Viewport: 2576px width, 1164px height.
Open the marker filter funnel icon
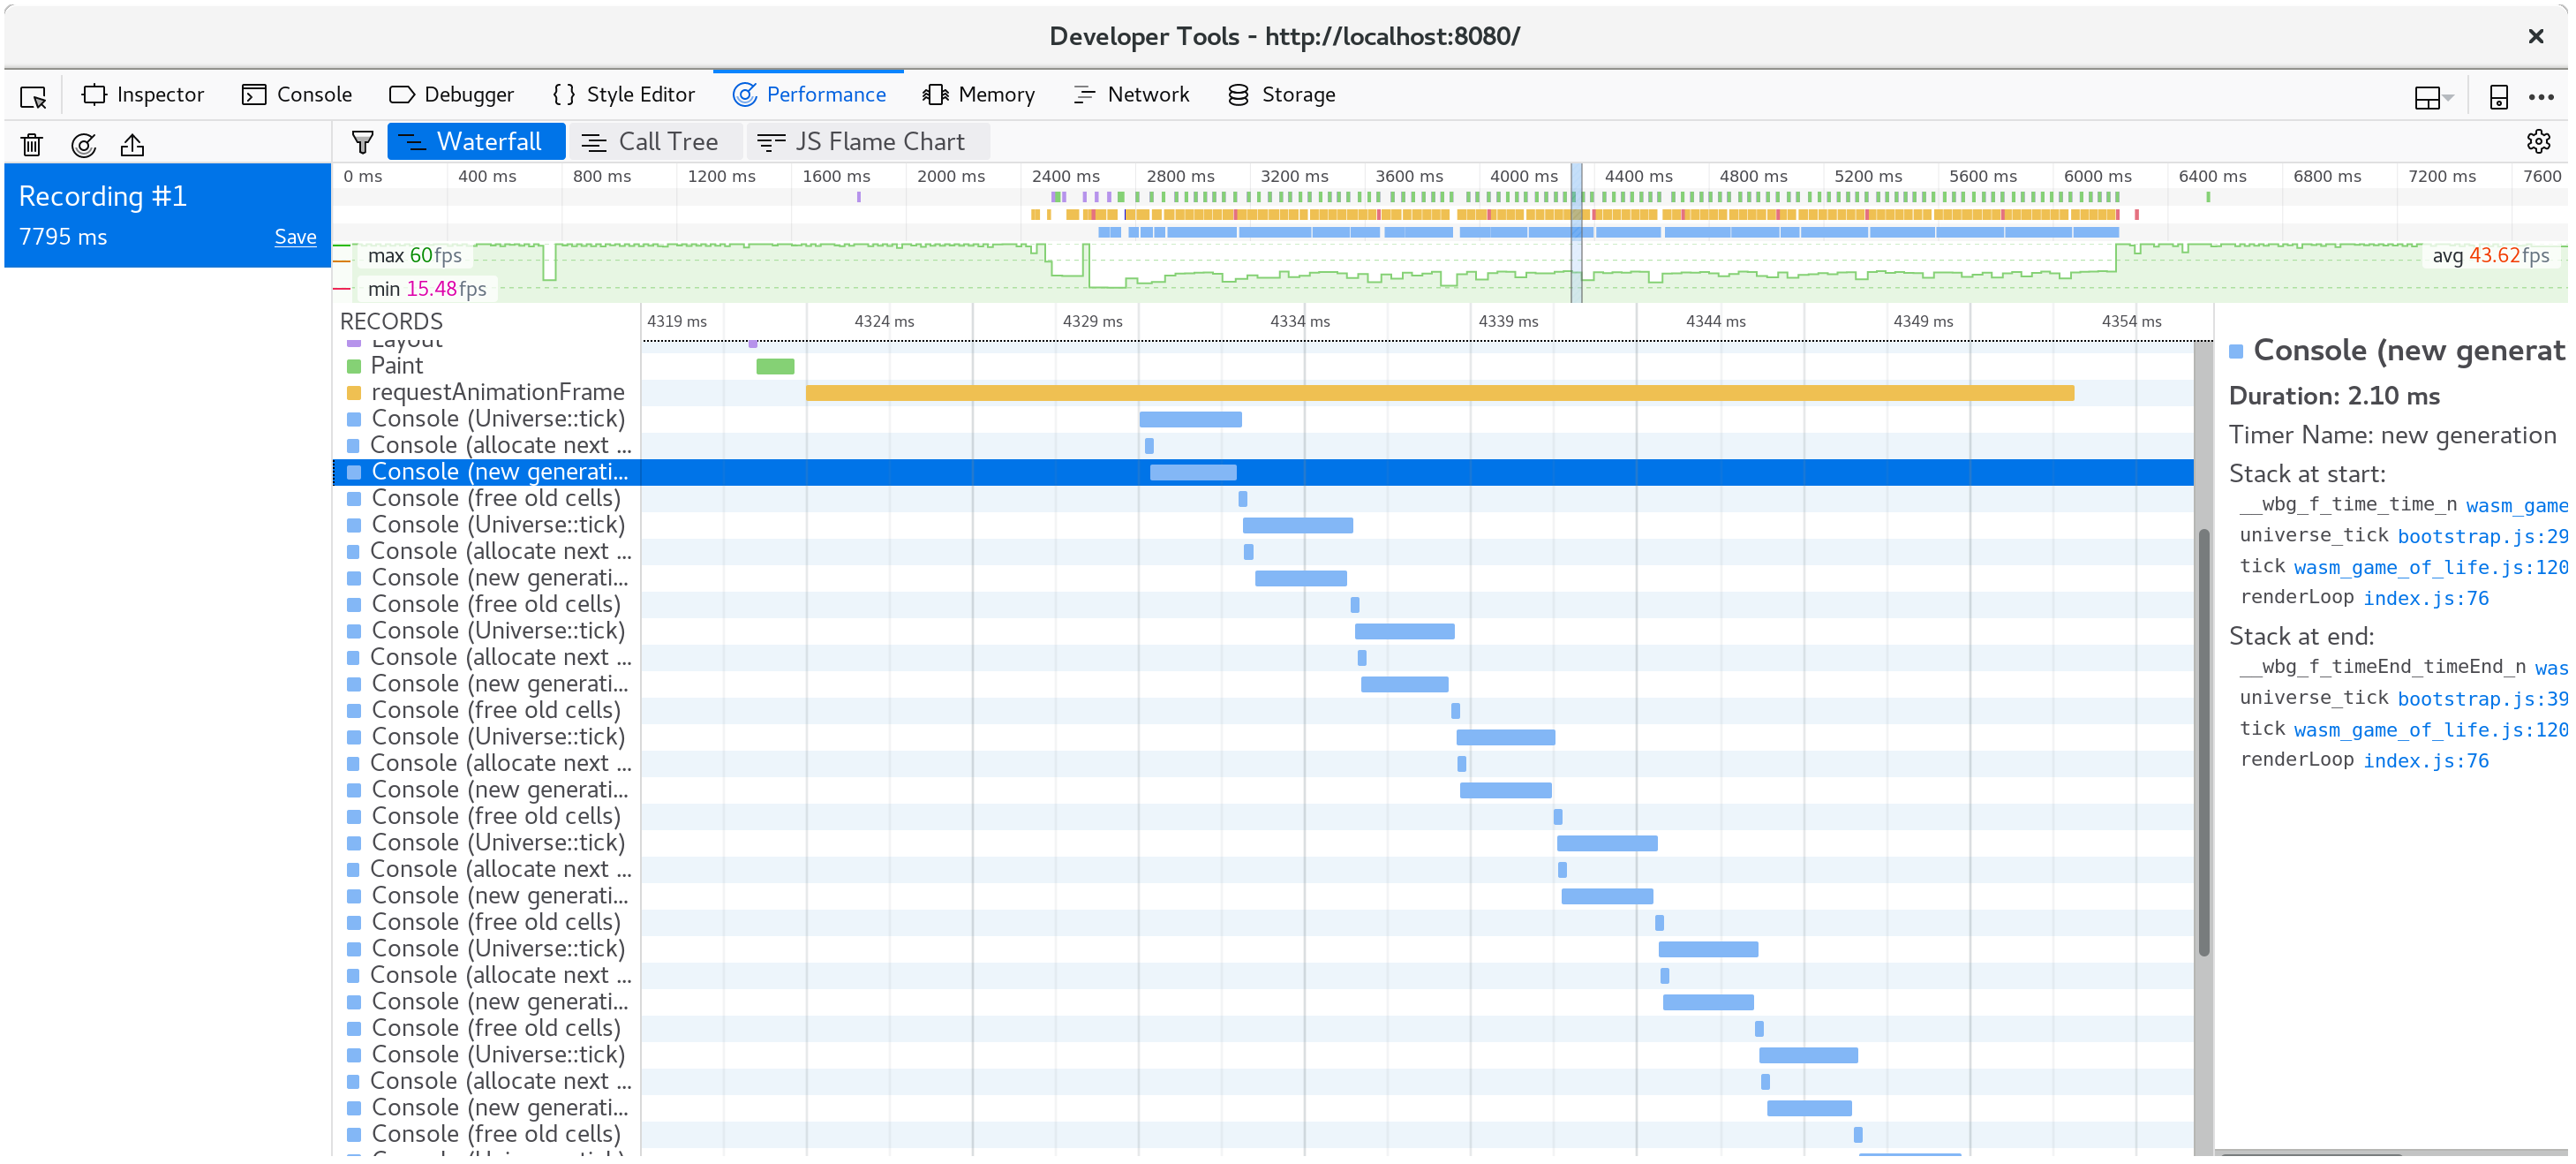(362, 142)
